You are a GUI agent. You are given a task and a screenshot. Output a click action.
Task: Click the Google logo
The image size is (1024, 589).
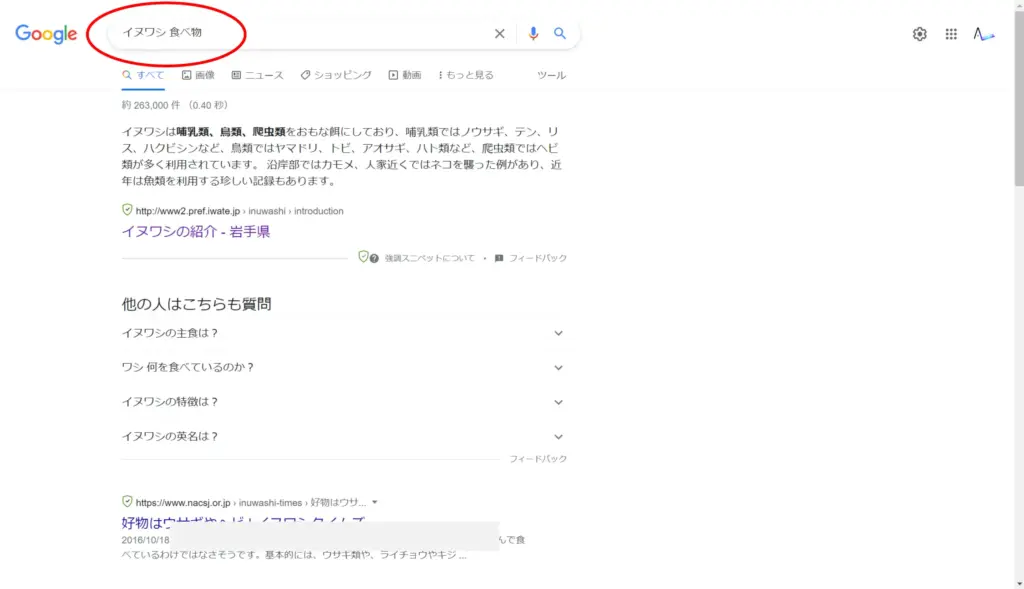click(x=46, y=34)
